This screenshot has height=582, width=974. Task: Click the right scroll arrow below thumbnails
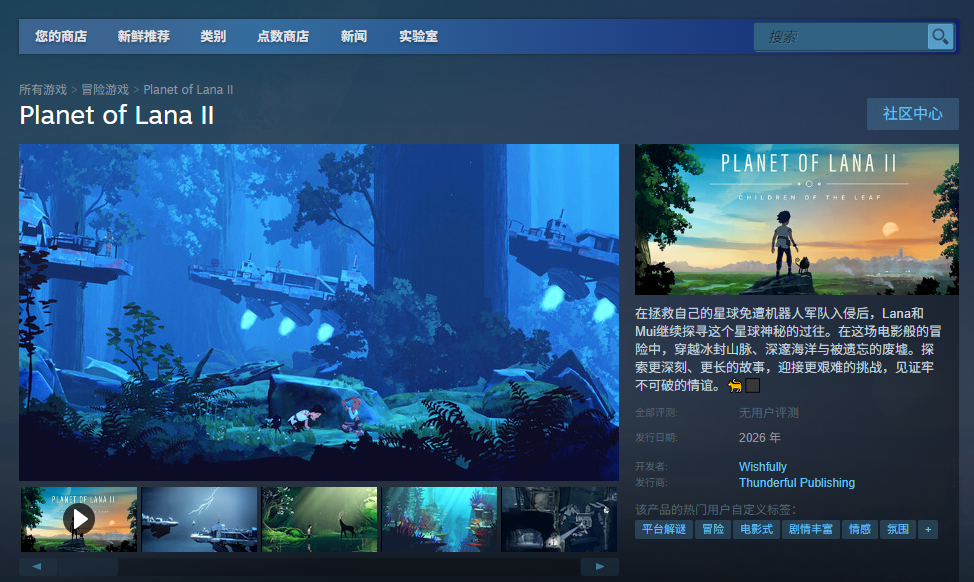click(x=599, y=566)
